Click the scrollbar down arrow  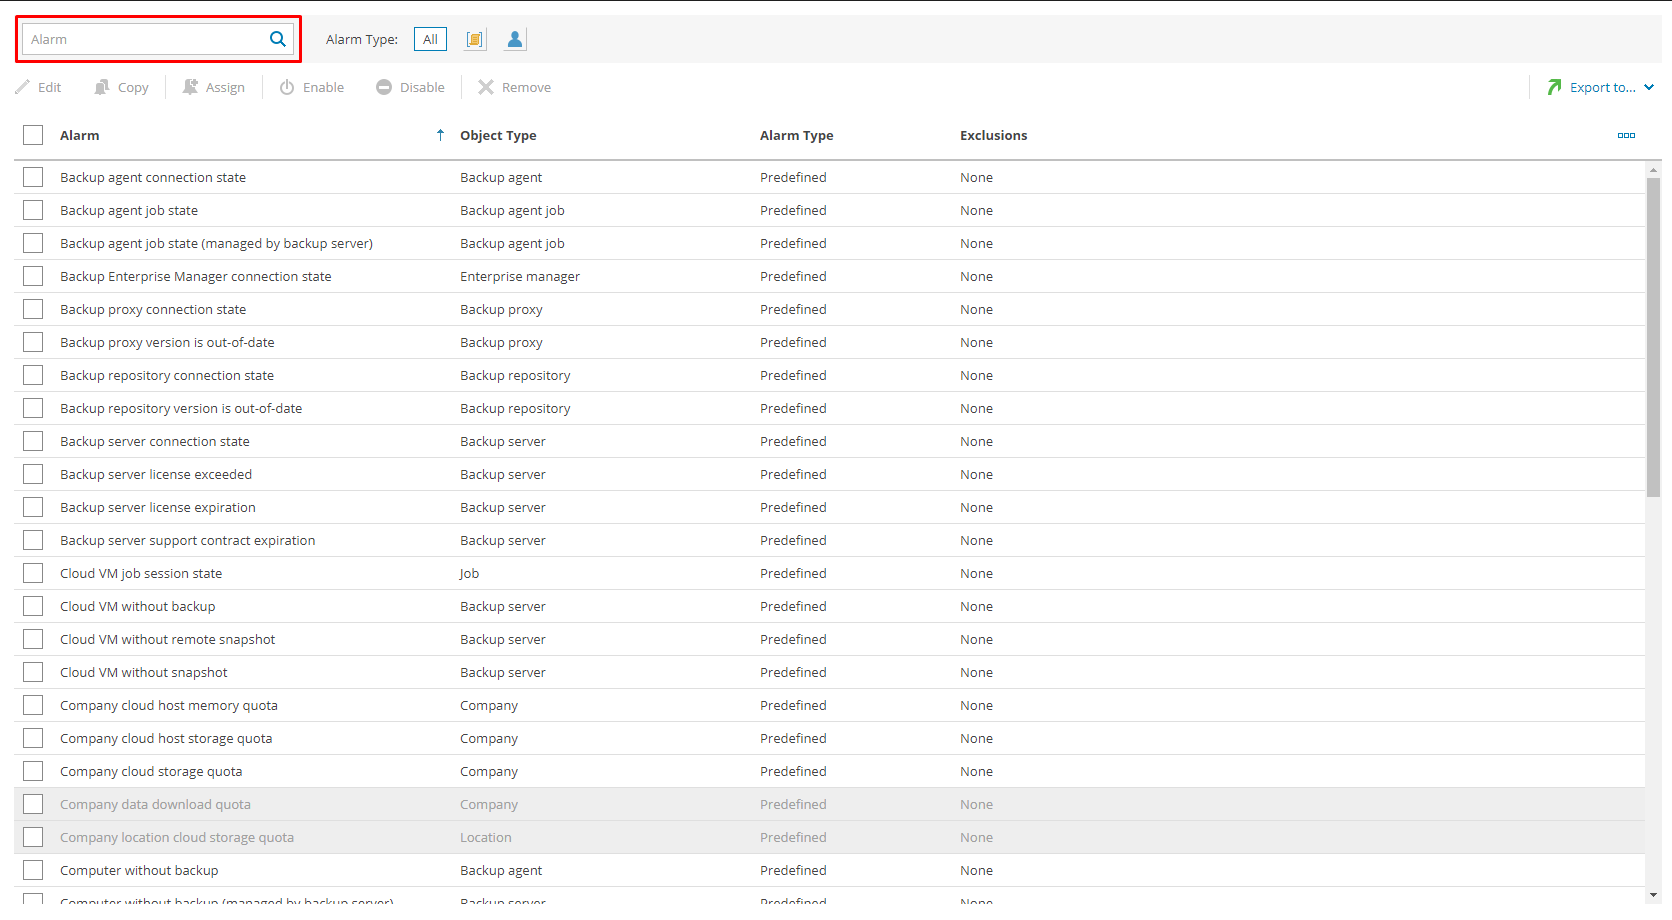[x=1653, y=895]
